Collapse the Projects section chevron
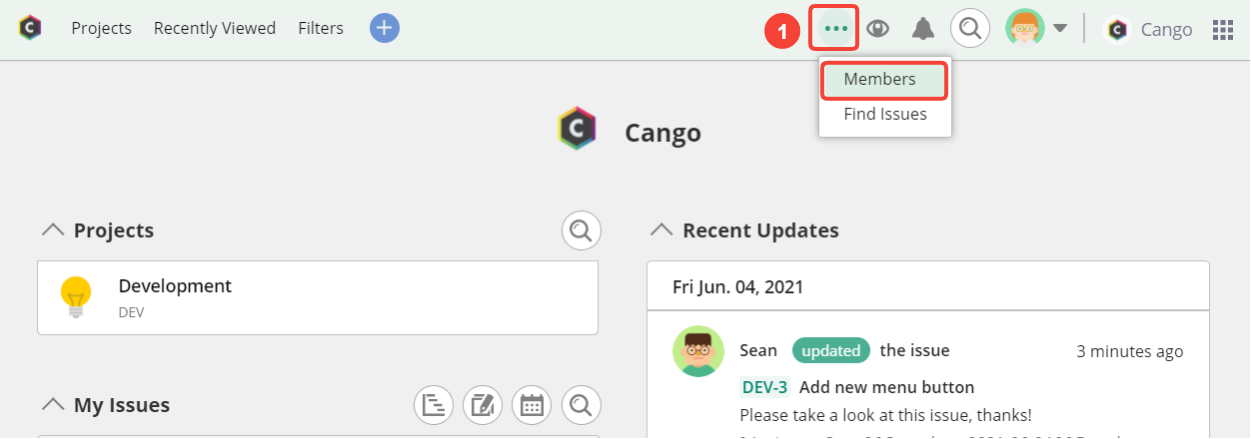1251x439 pixels. pyautogui.click(x=52, y=230)
